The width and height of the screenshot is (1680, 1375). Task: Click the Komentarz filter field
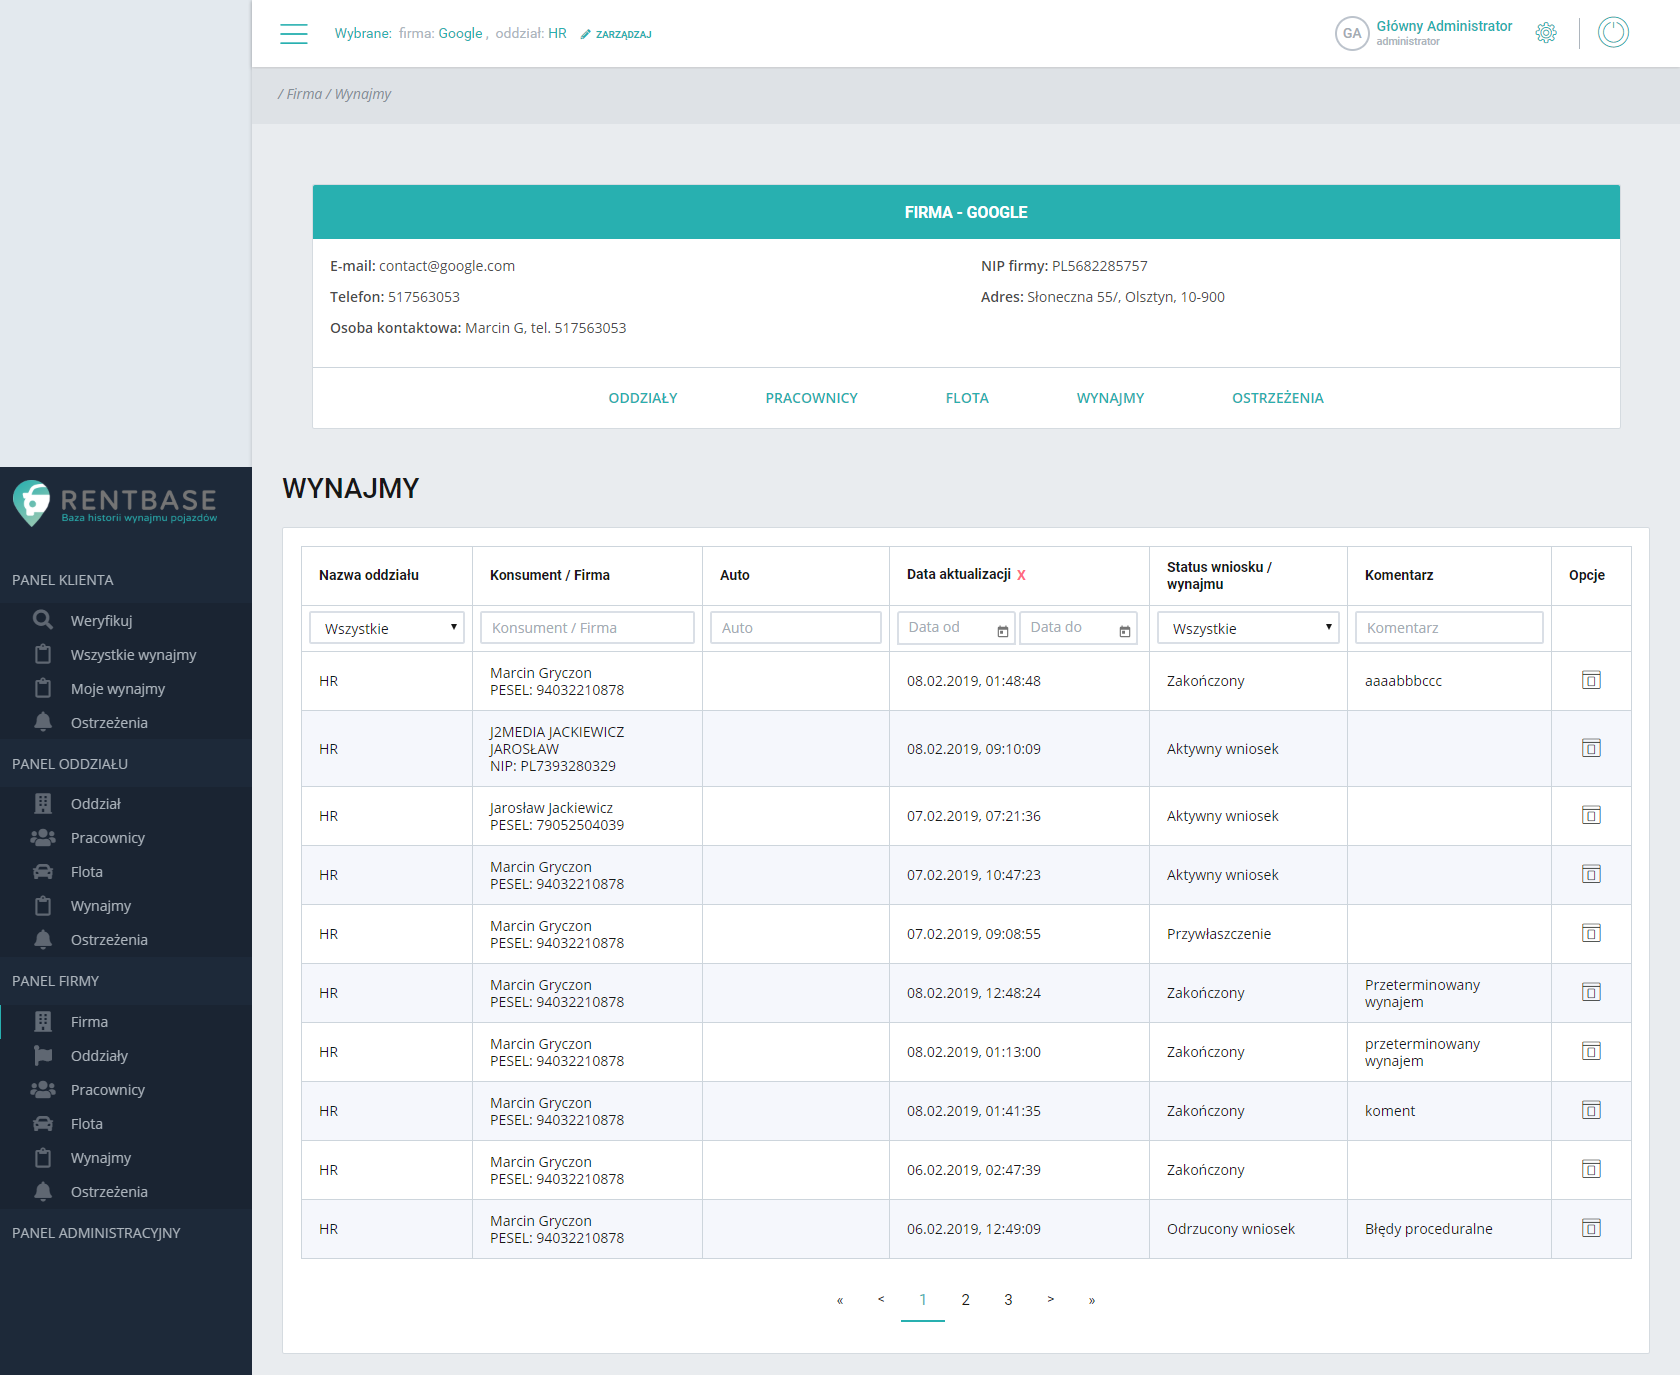1449,628
